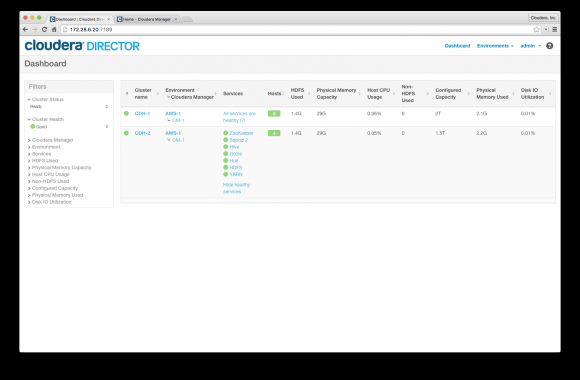Close the Home Cloudera Manager tab
This screenshot has height=380, width=580.
click(176, 19)
